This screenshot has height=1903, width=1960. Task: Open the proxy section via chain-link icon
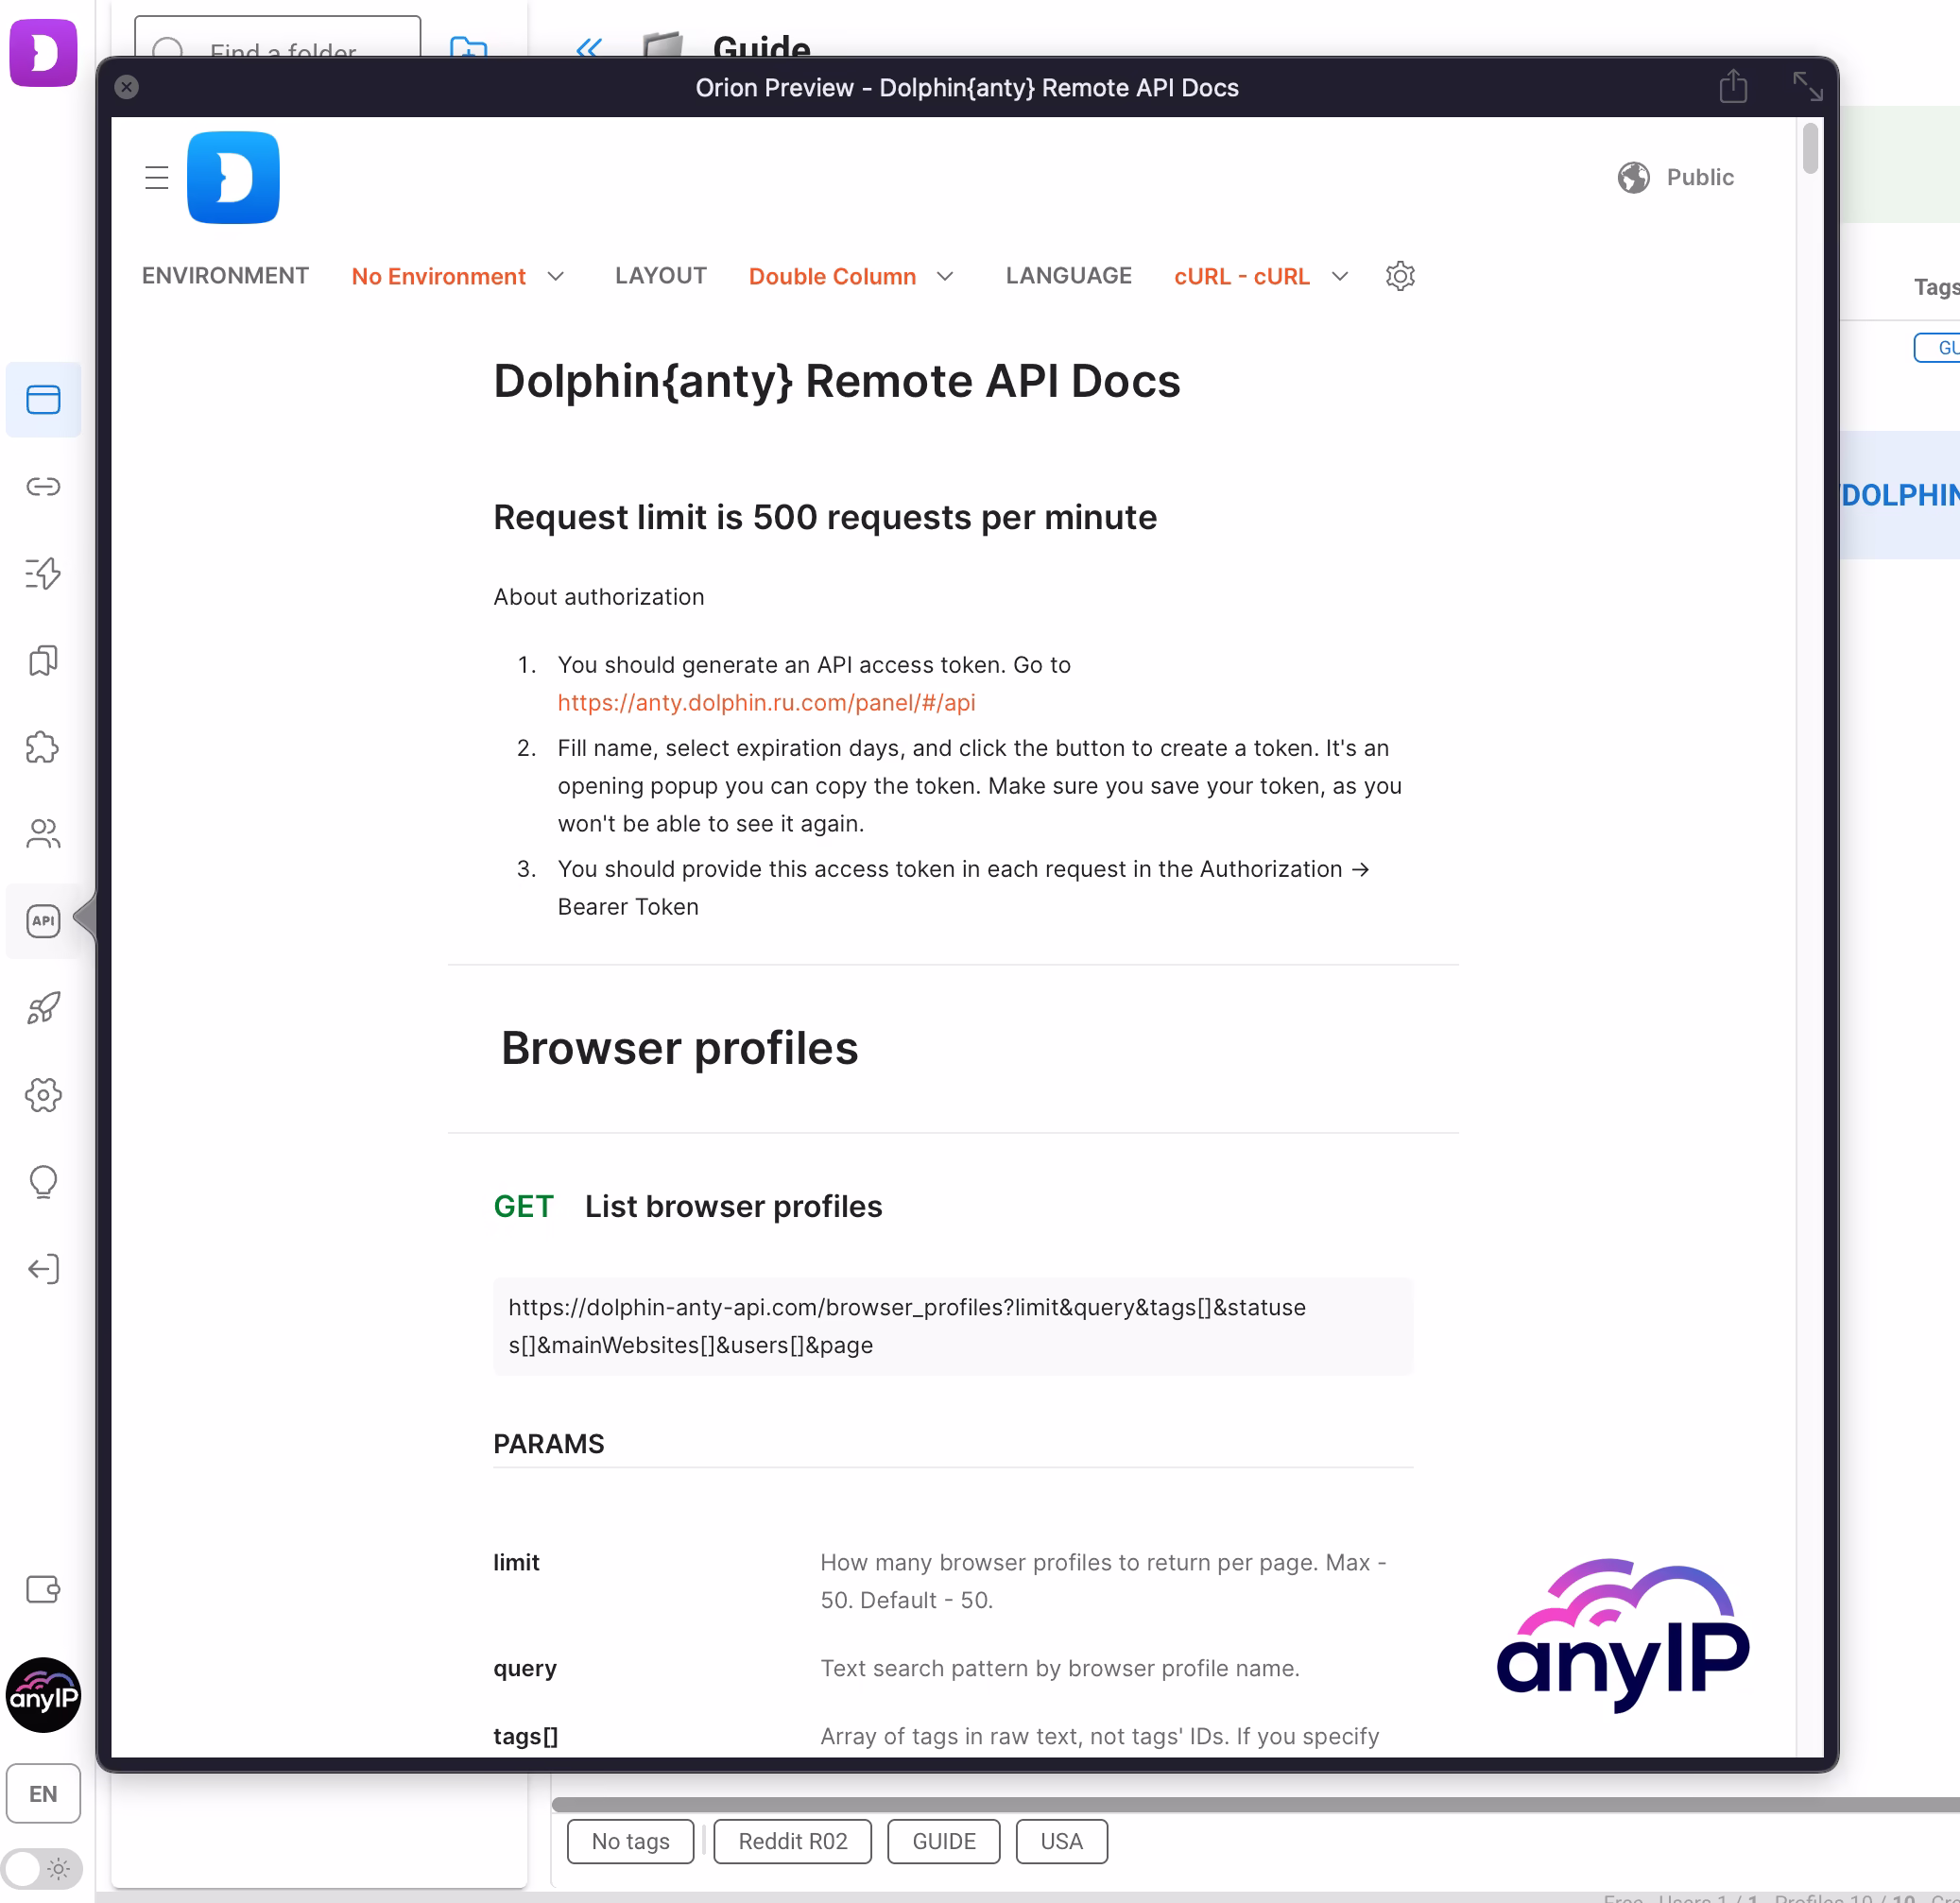click(x=43, y=487)
